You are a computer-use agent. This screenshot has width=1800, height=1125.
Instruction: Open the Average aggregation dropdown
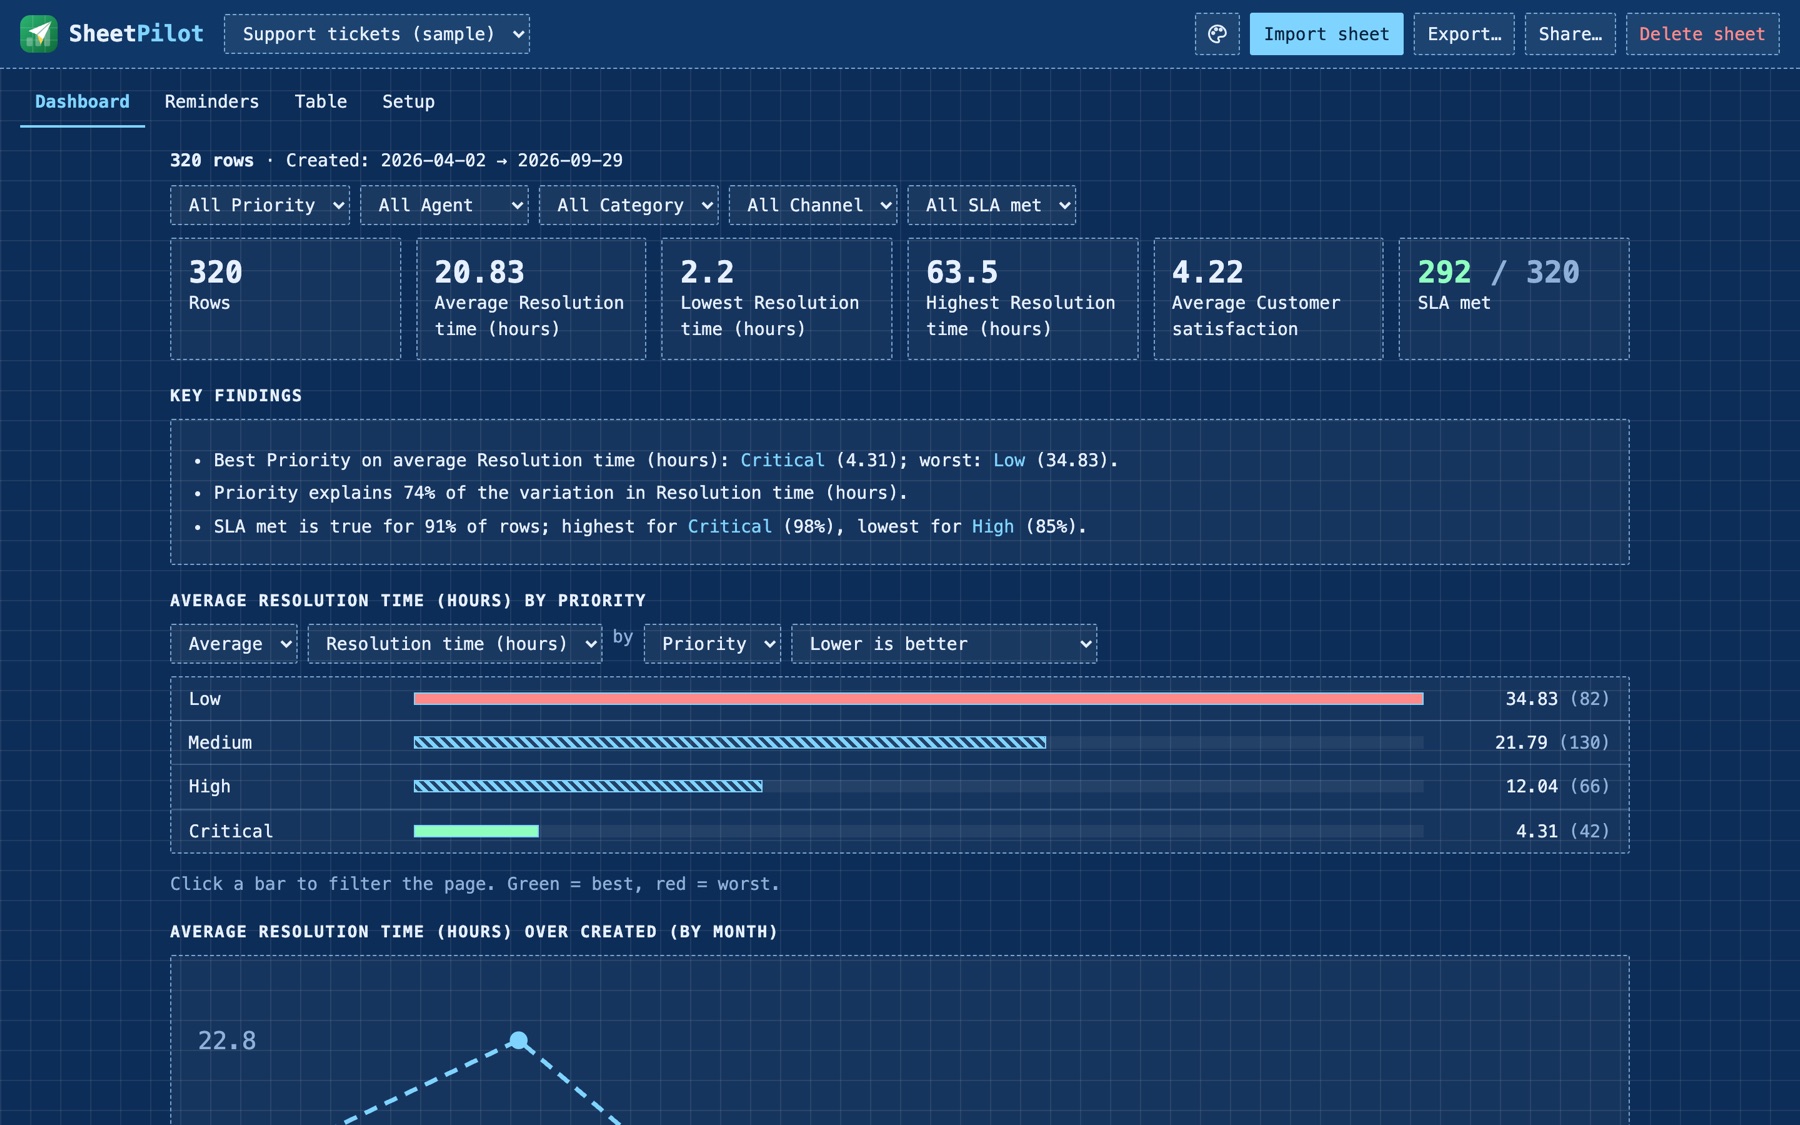(234, 644)
